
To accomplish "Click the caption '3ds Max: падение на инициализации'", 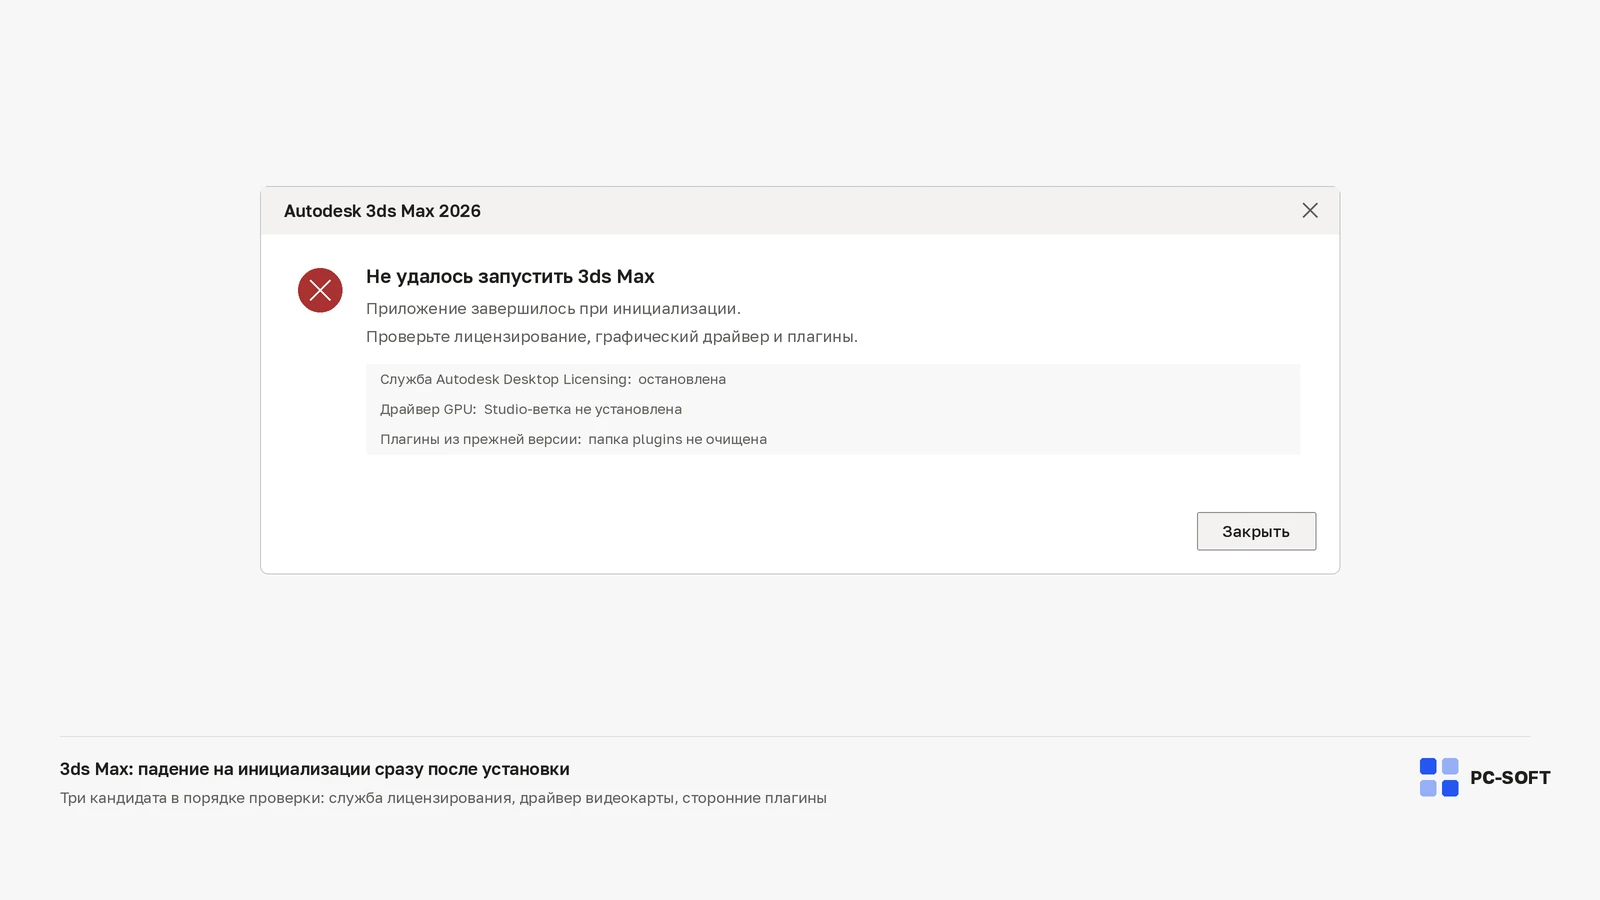I will tap(314, 769).
